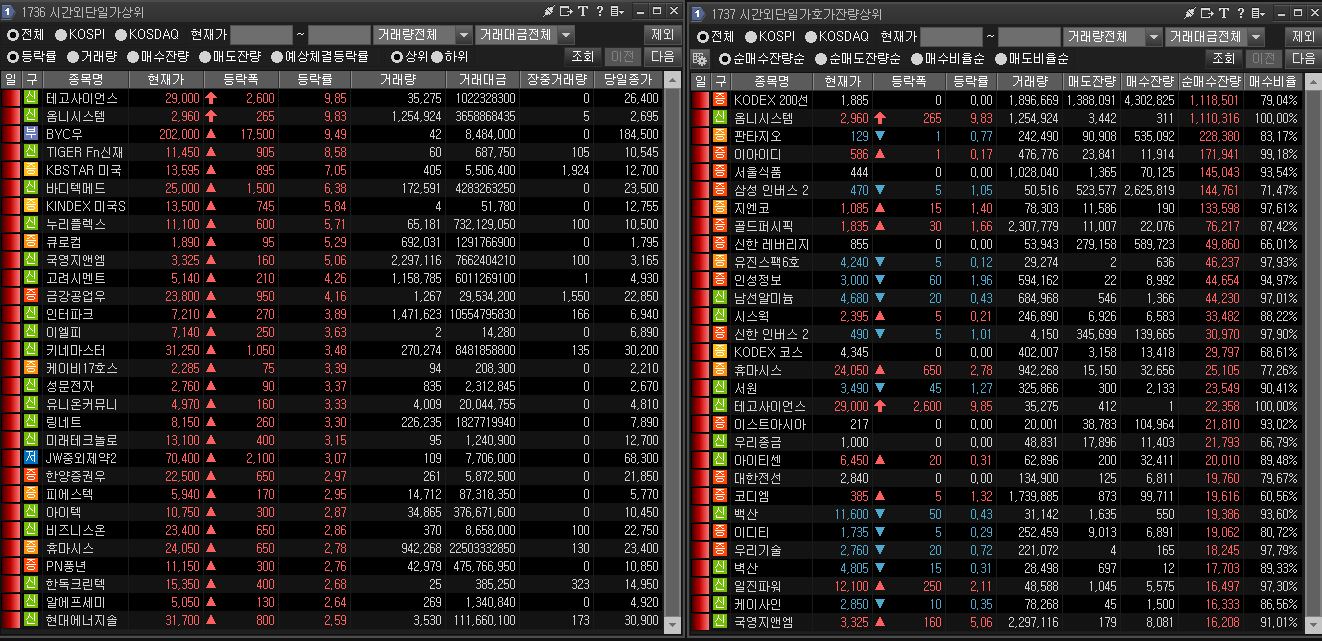This screenshot has width=1322, height=641.
Task: Click red day-chart icon of 테고사이언스 row in 1736
Action: click(x=11, y=99)
